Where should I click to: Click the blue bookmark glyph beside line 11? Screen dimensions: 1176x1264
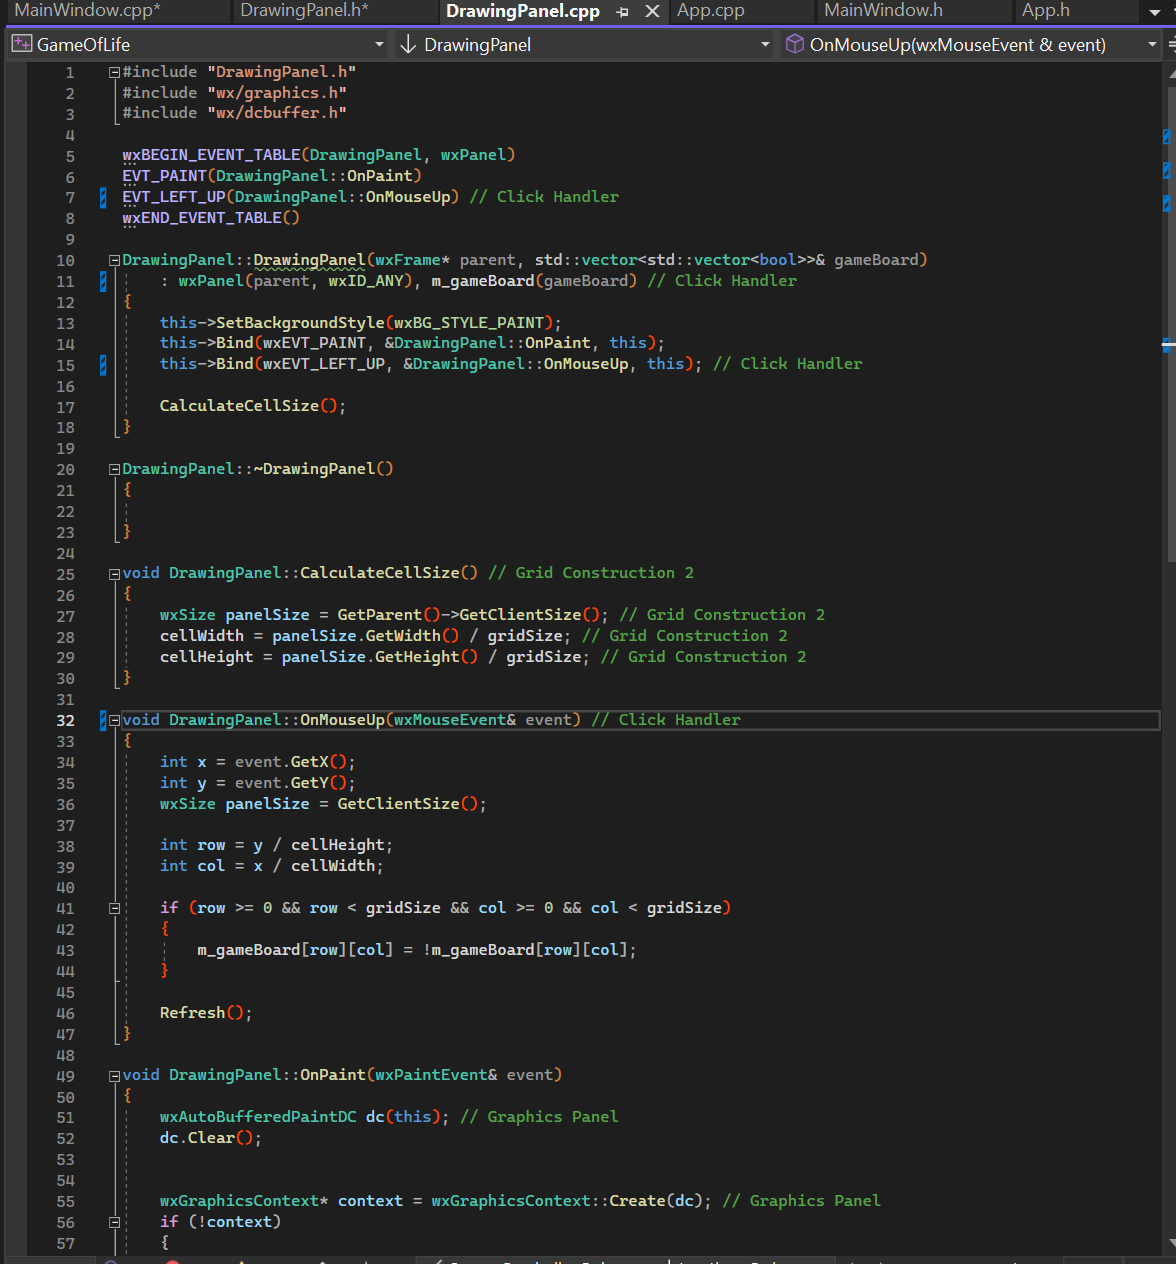tap(101, 281)
